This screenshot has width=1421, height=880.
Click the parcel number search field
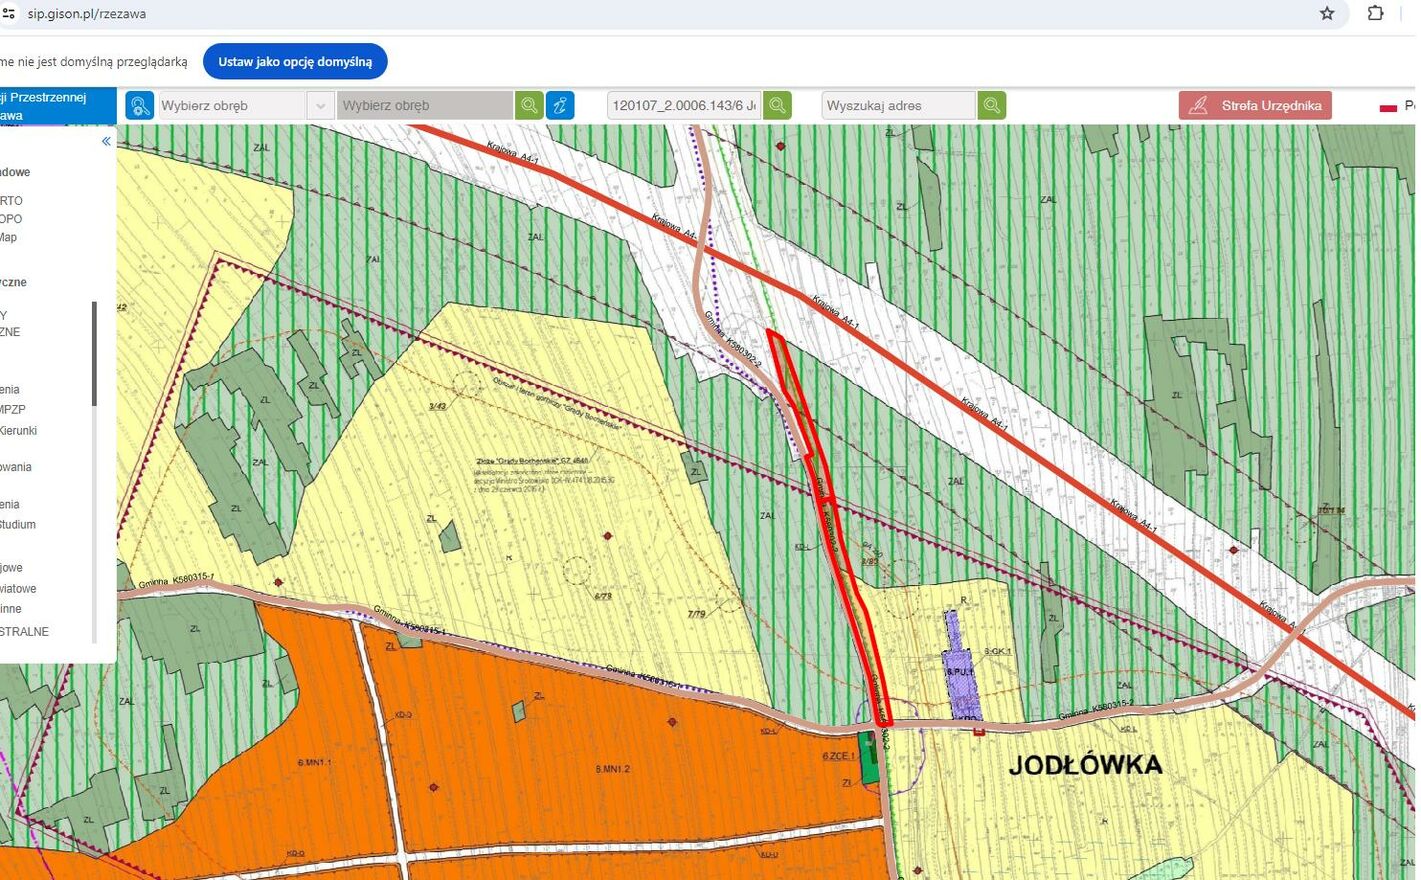point(684,105)
